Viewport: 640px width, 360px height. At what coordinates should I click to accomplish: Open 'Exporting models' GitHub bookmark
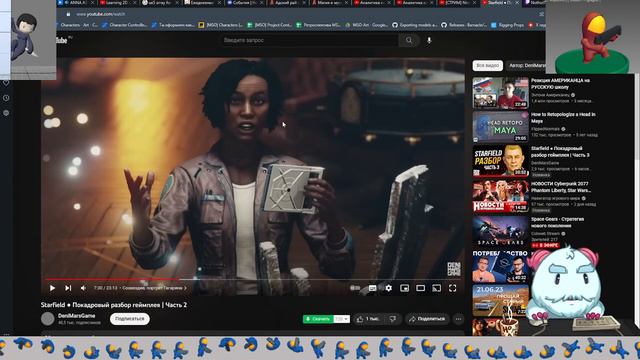tap(415, 25)
